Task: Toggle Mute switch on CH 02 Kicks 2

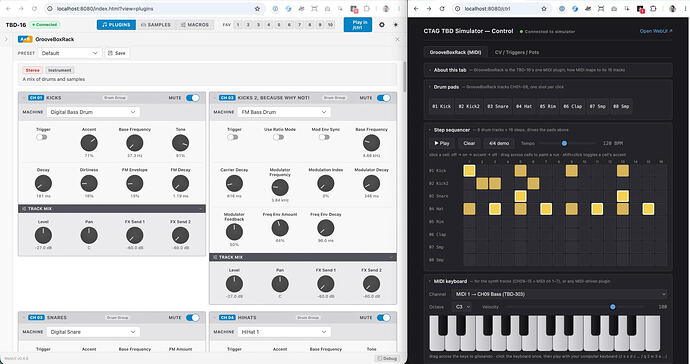Action: click(x=384, y=98)
